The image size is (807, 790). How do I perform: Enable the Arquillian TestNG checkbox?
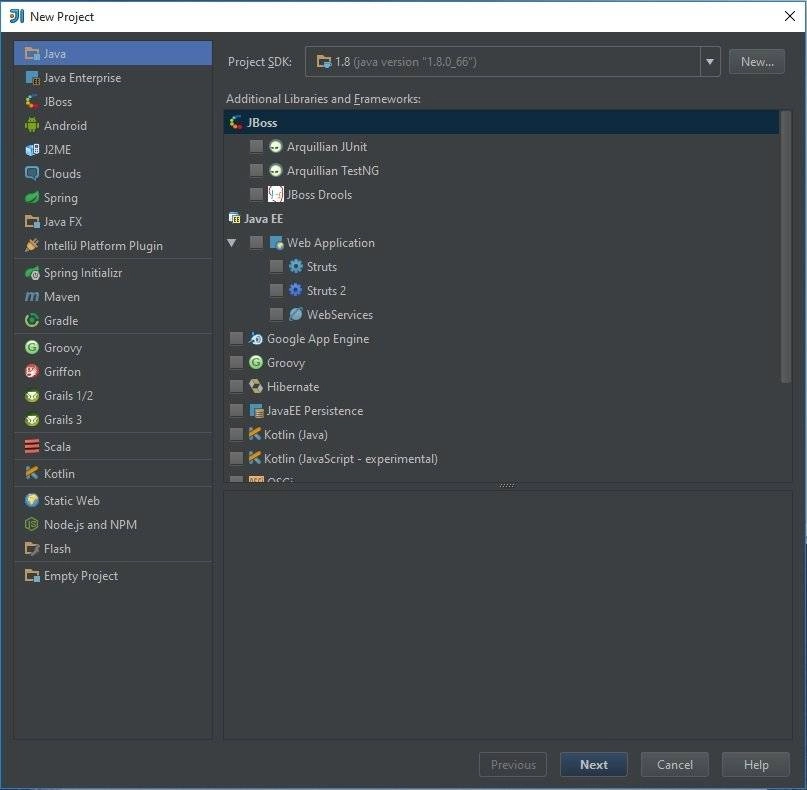point(256,170)
